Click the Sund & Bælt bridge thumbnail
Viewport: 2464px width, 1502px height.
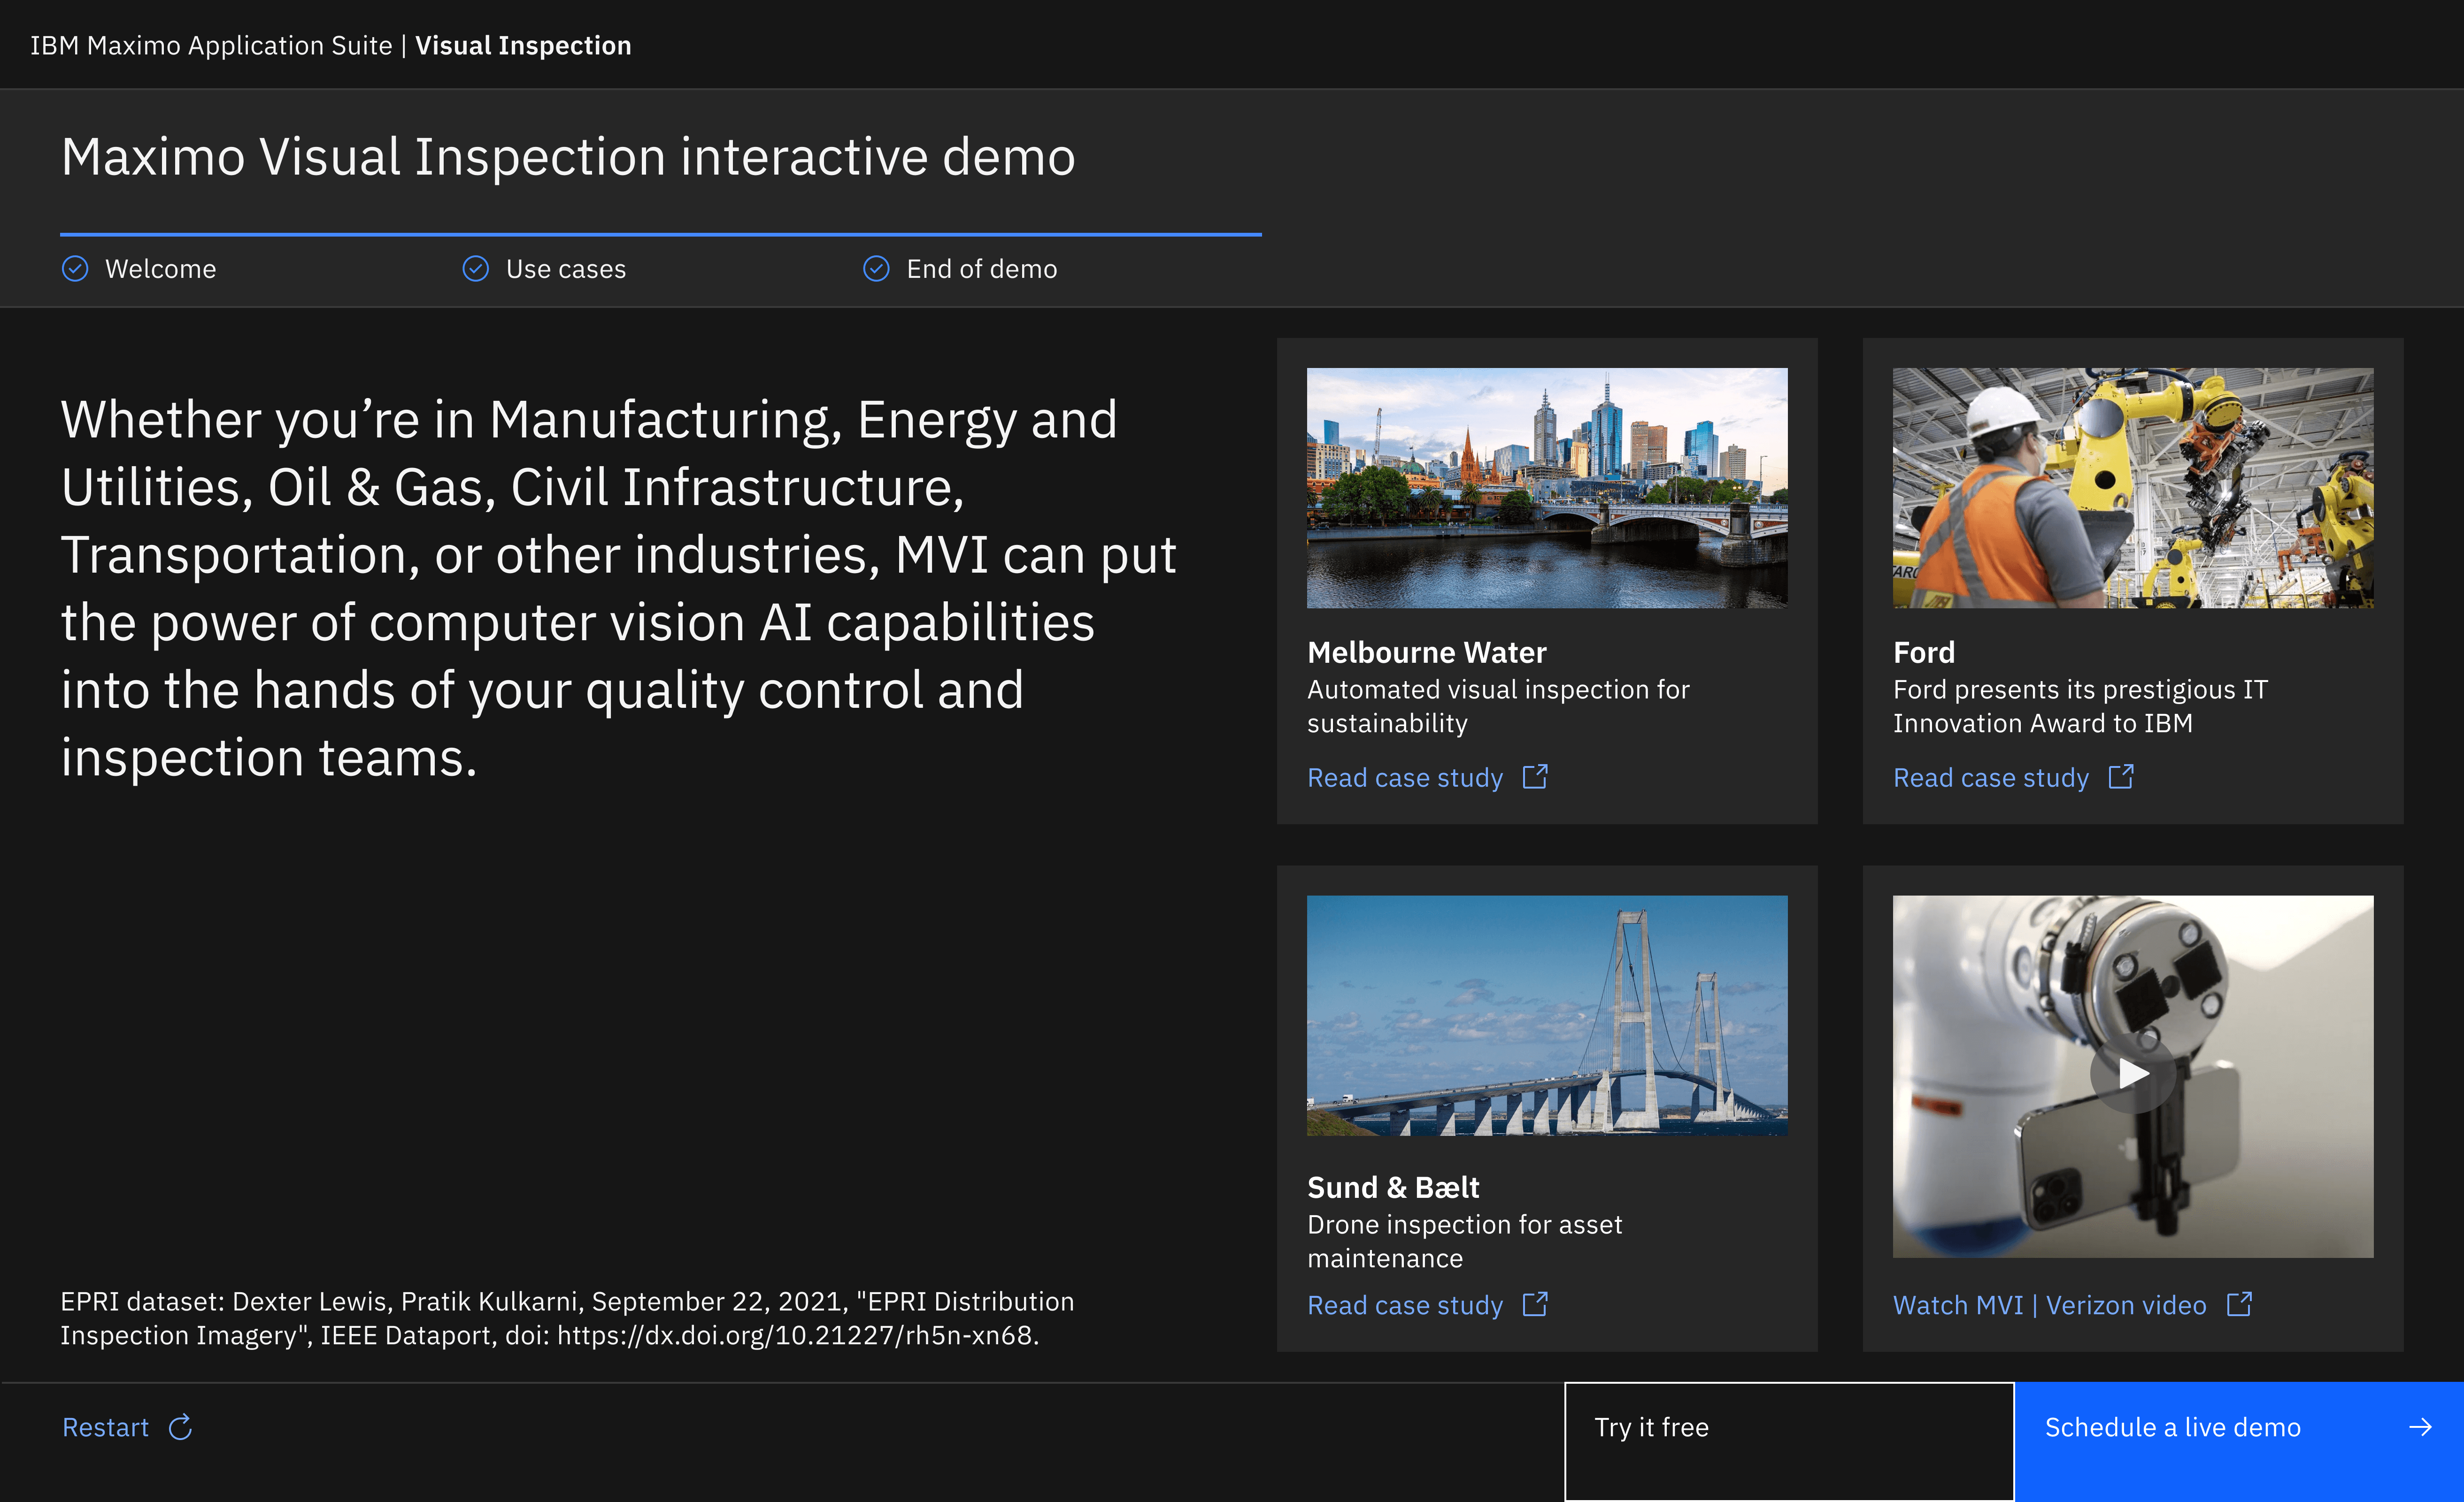tap(1547, 1015)
